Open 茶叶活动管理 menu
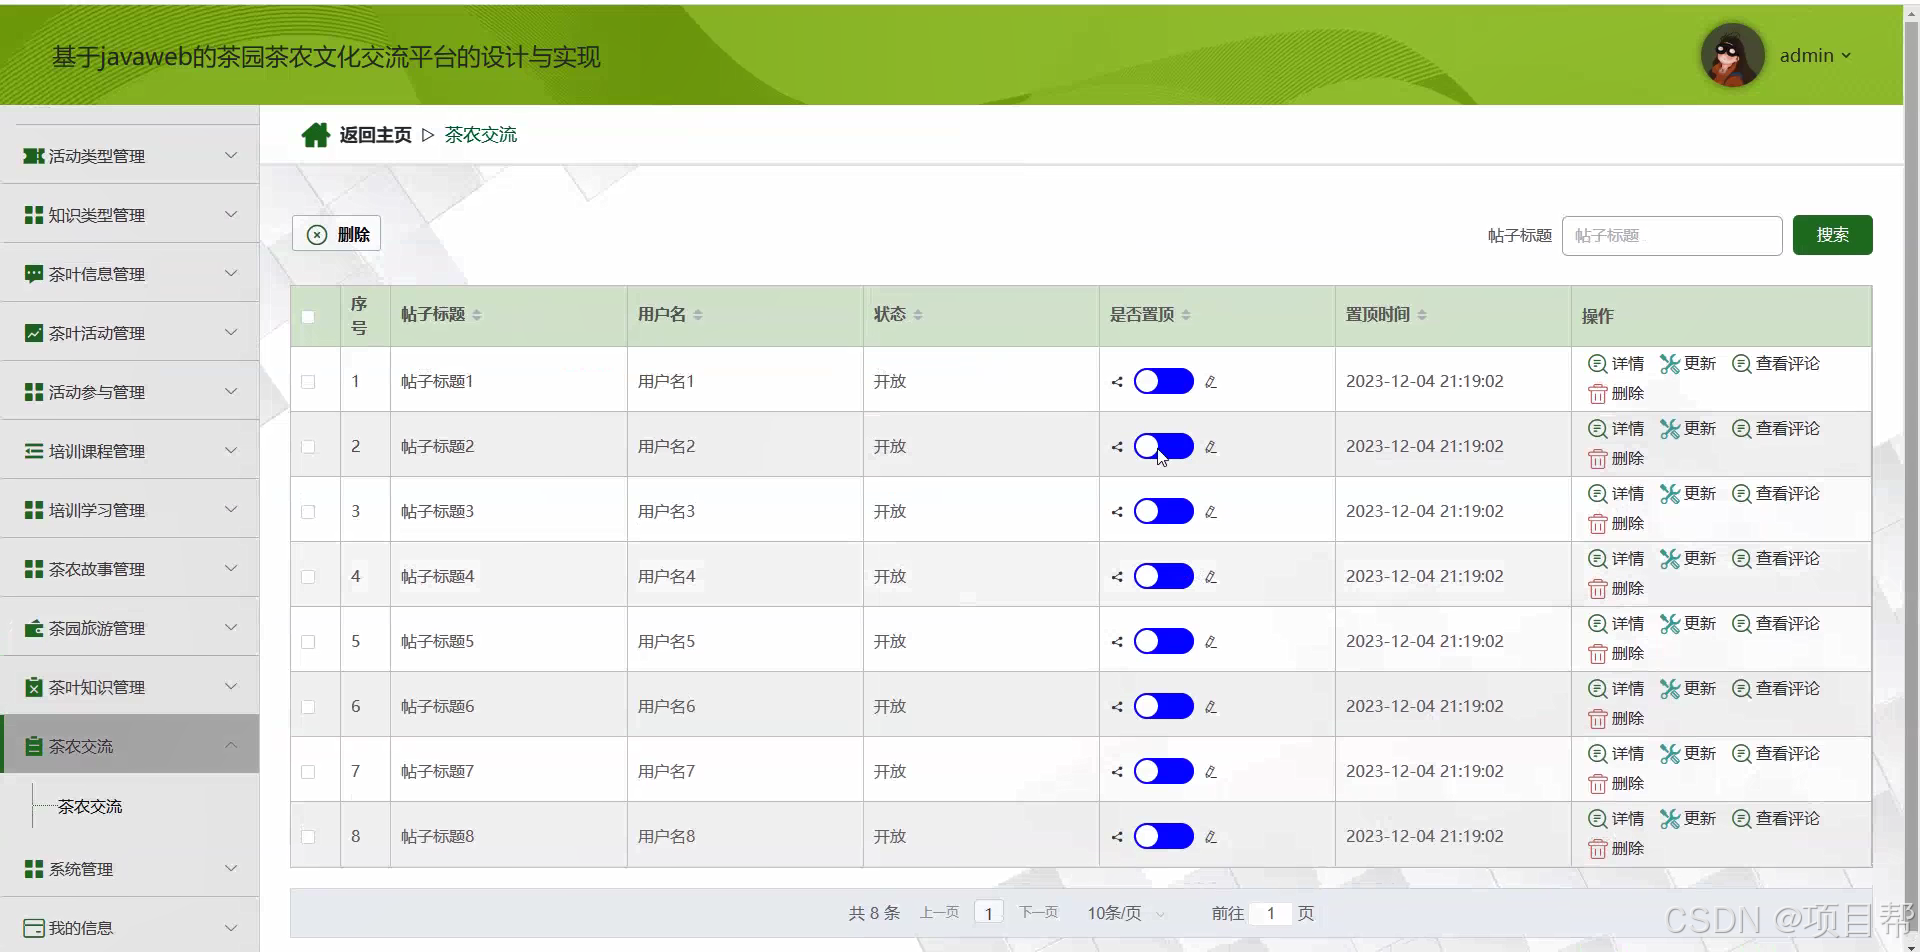Screen dimensions: 1920x952 (x=130, y=333)
